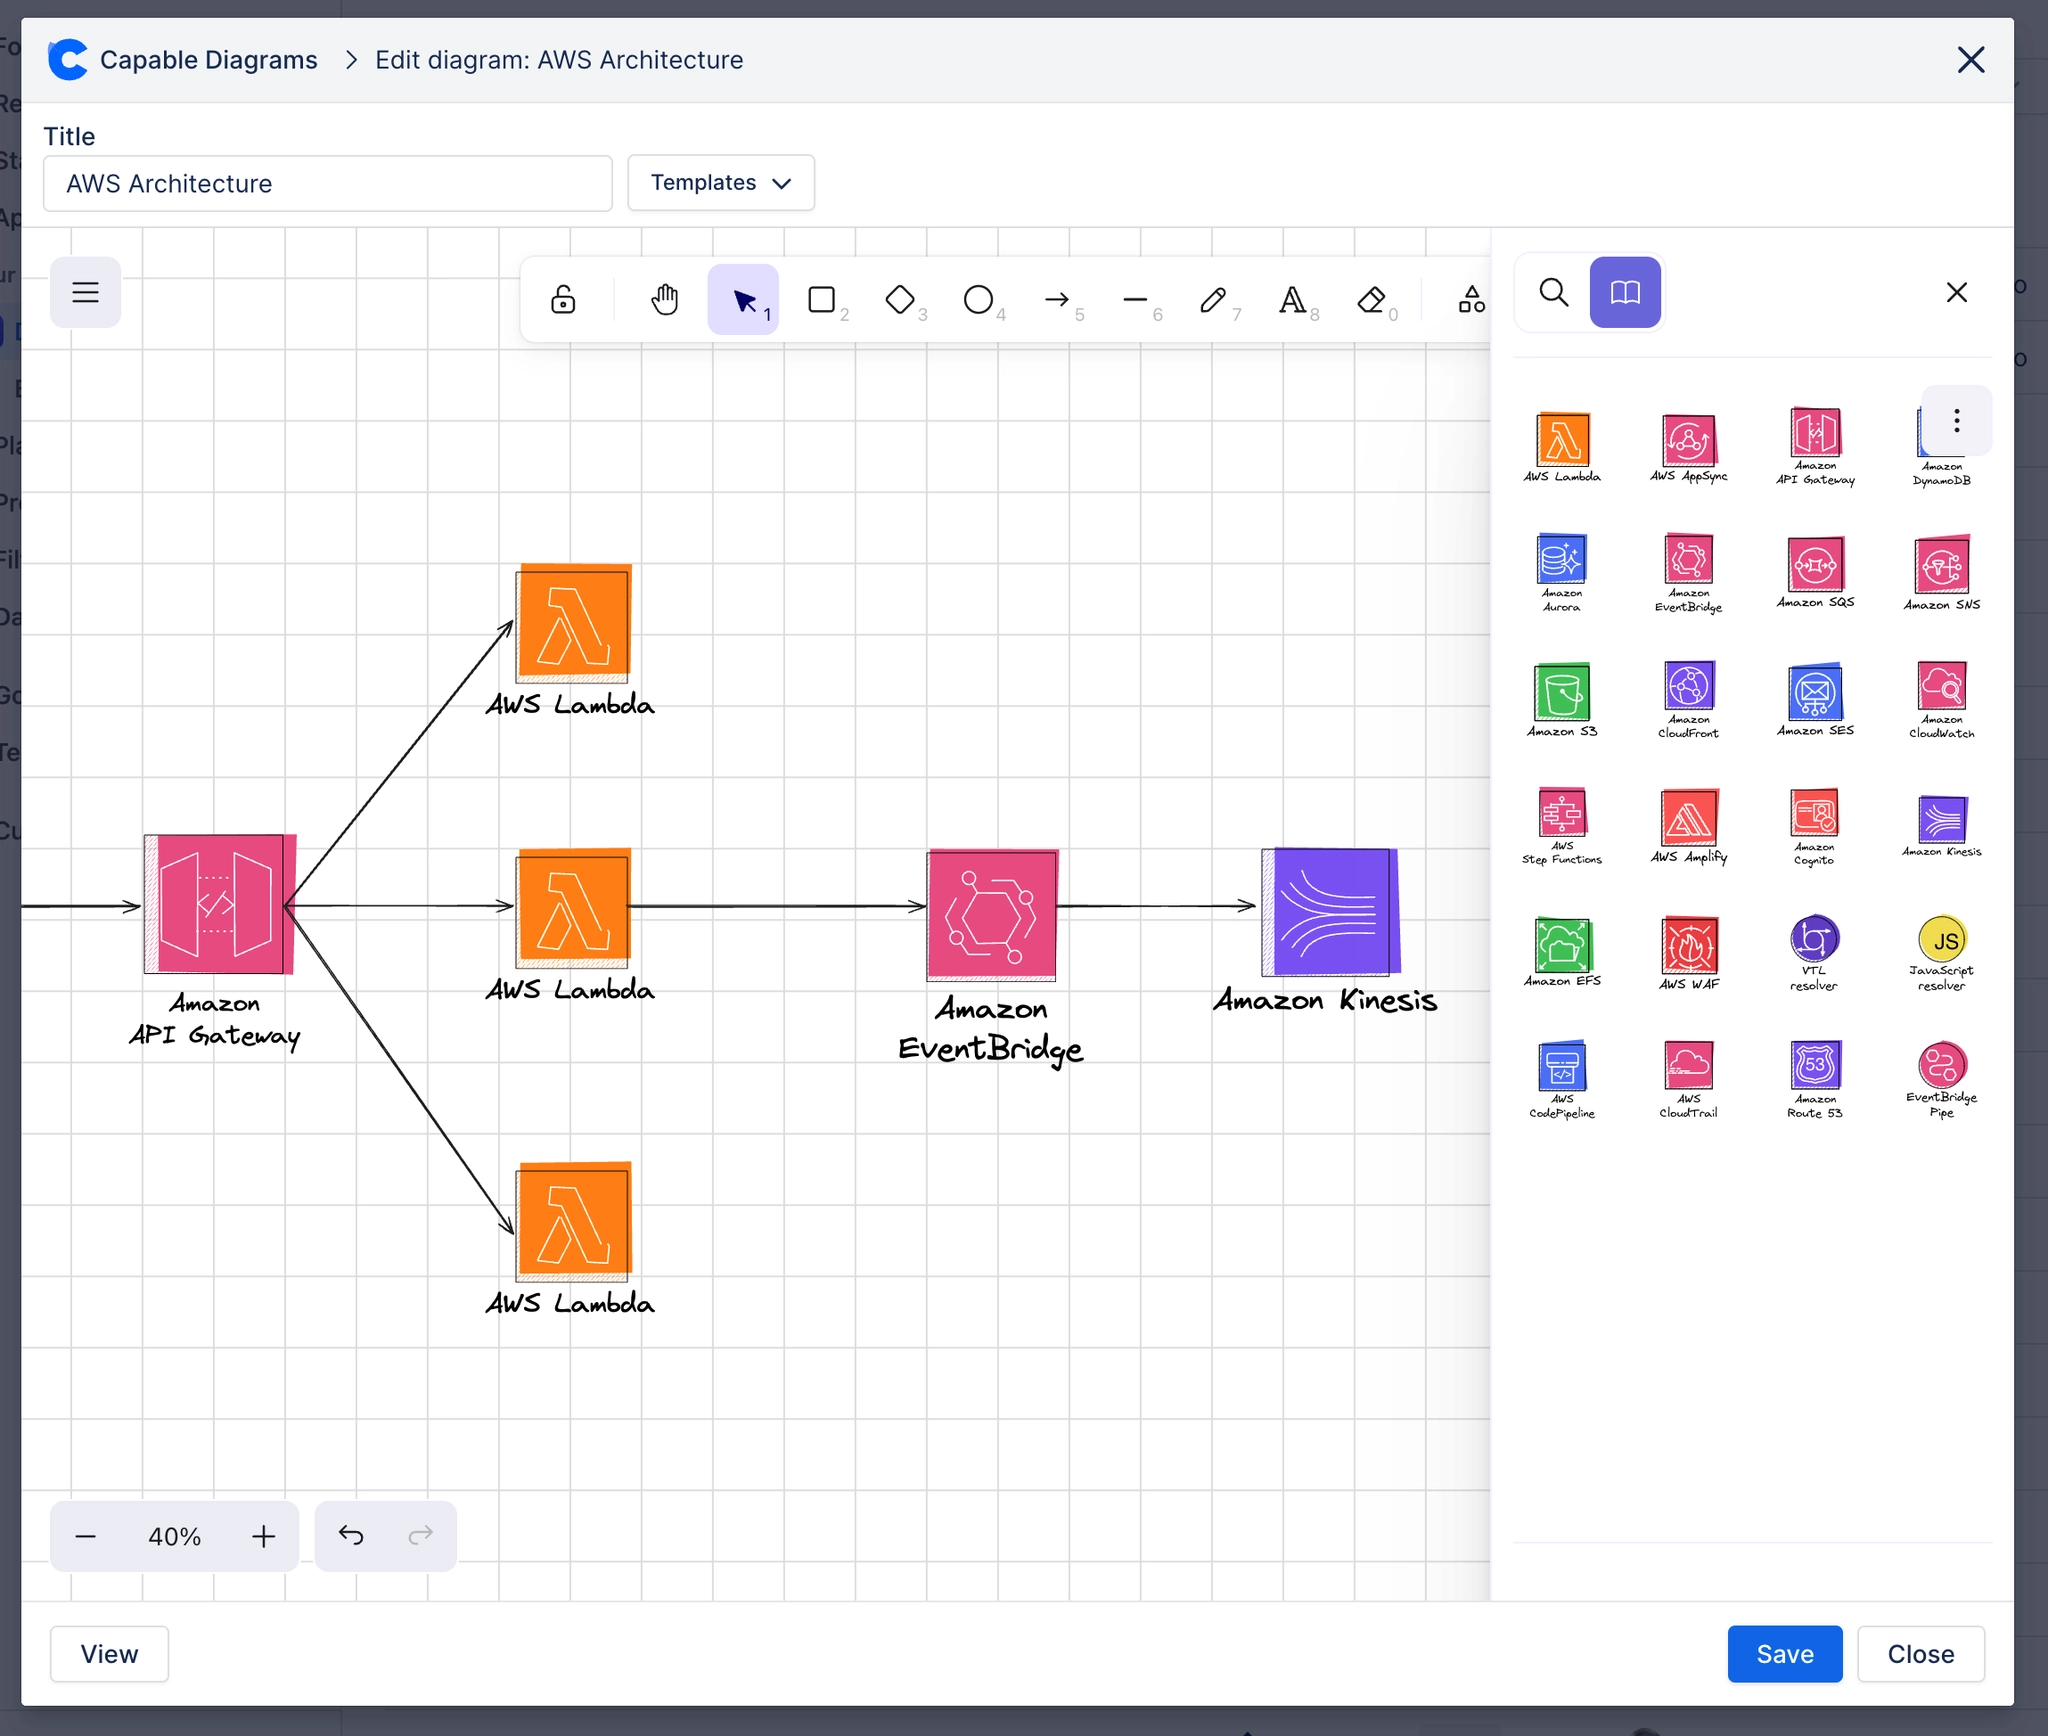The width and height of the screenshot is (2048, 1736).
Task: Open library three-dot options menu
Action: point(1956,420)
